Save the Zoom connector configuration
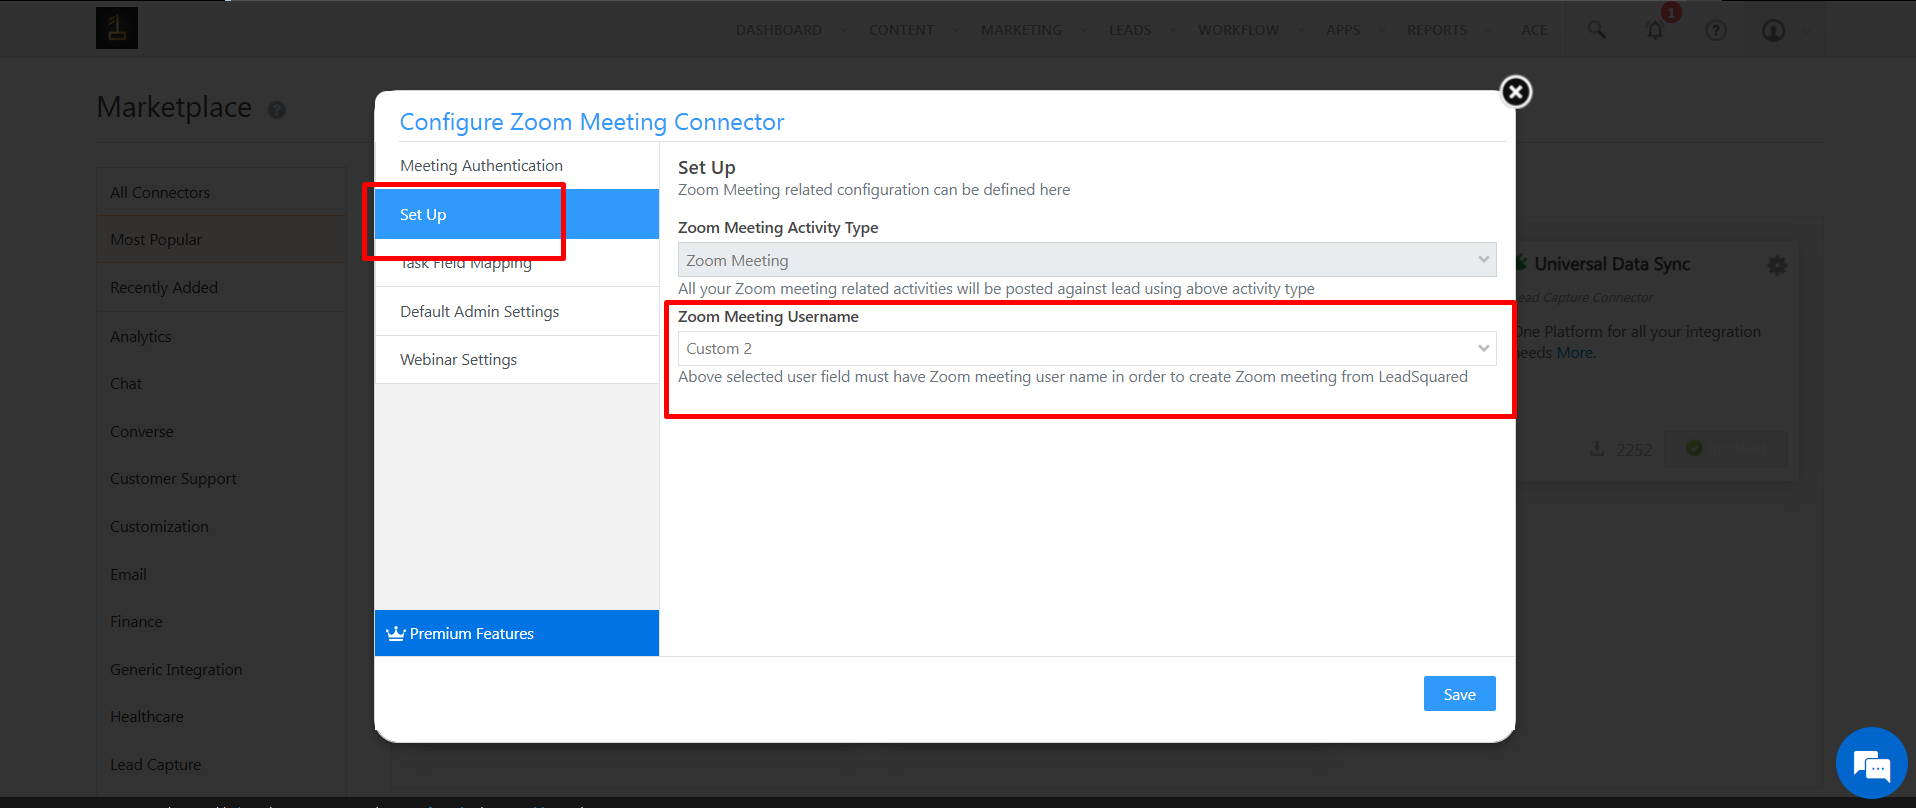 pyautogui.click(x=1459, y=694)
